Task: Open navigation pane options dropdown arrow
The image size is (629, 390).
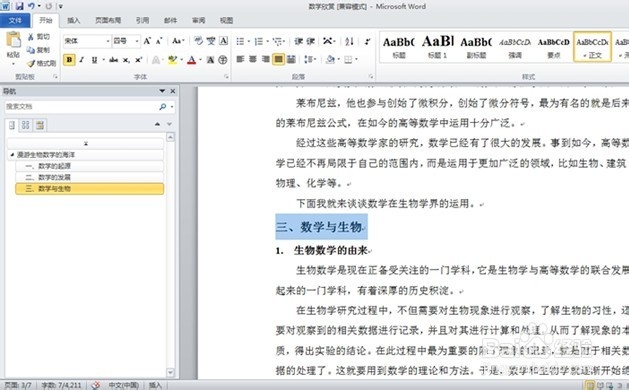Action: pos(162,91)
